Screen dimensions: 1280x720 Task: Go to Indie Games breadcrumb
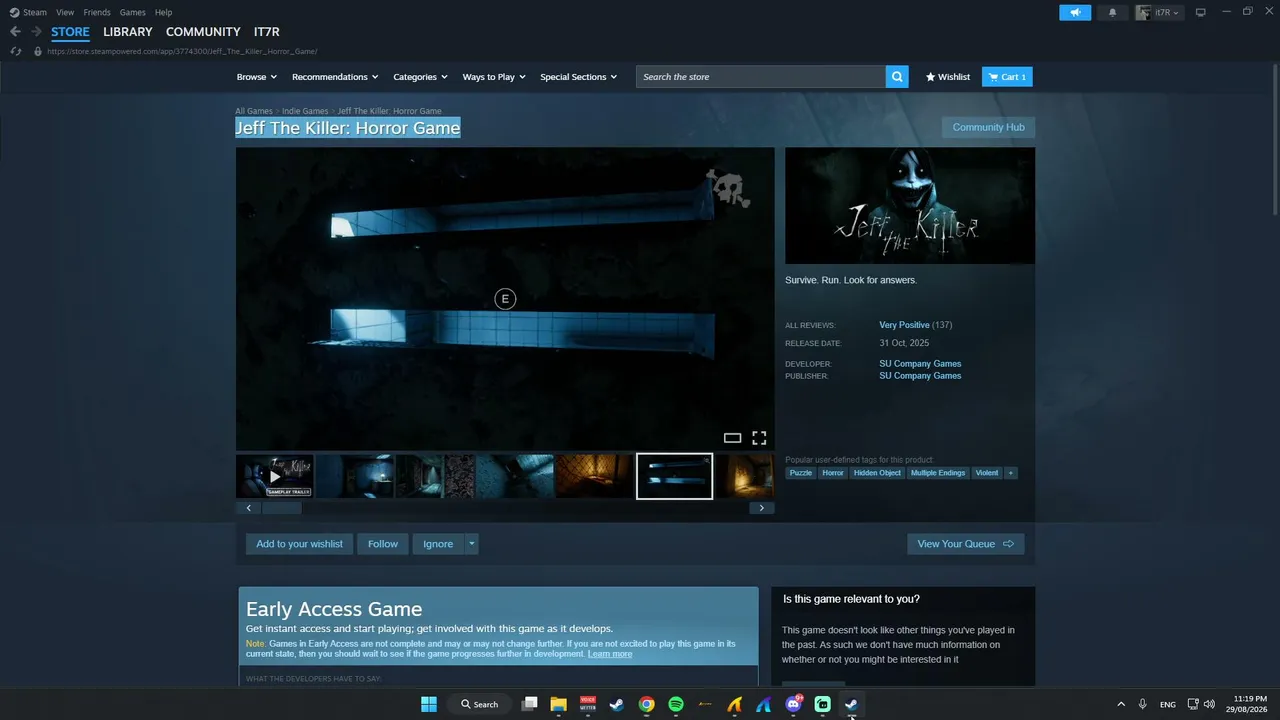tap(305, 111)
